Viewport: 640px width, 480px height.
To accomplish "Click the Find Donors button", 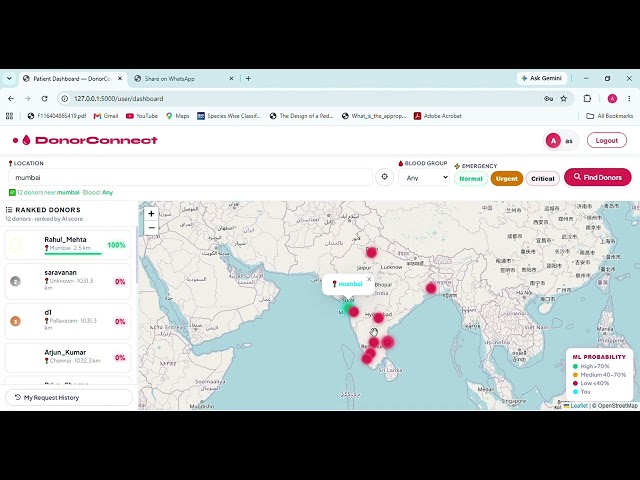I will click(598, 177).
